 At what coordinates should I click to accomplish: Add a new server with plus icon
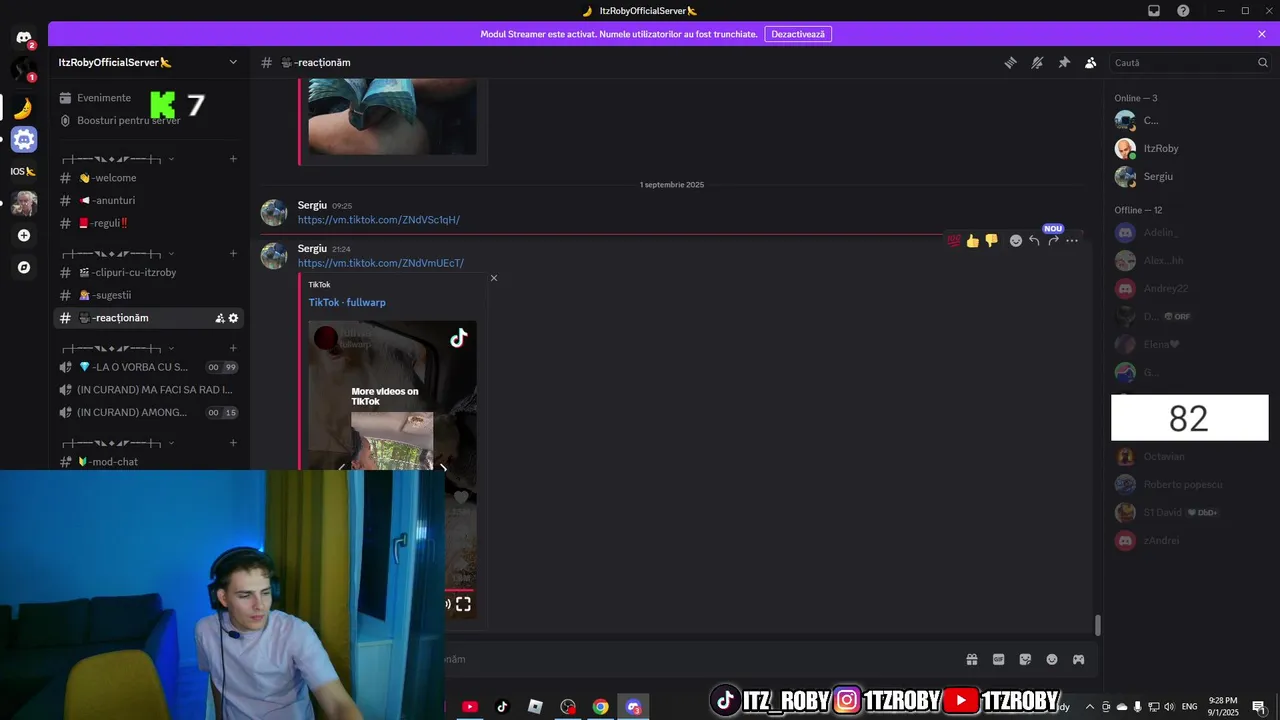(x=24, y=236)
